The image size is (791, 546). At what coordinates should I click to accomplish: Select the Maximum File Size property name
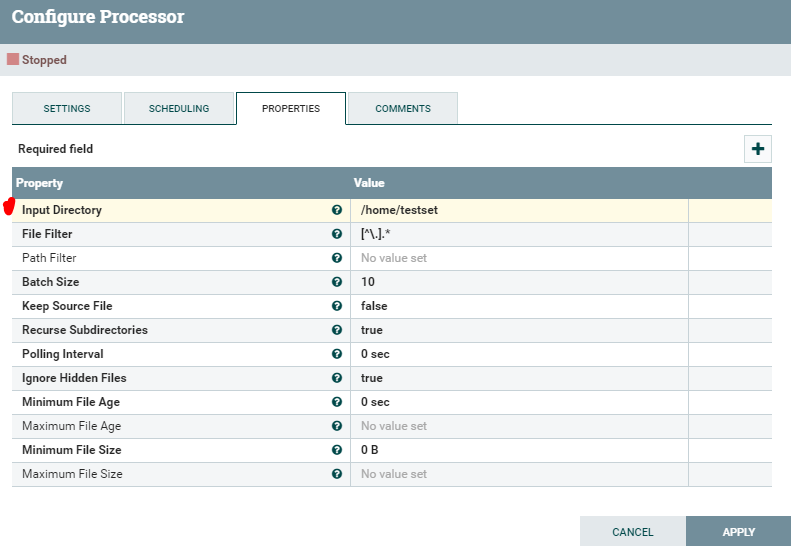72,474
